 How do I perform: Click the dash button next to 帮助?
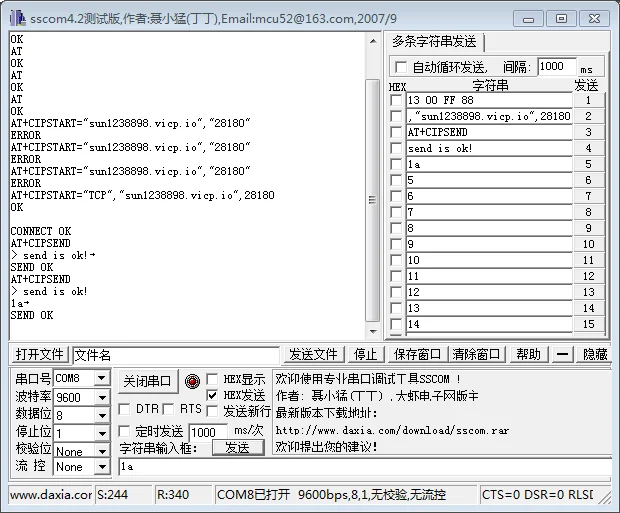coord(562,354)
